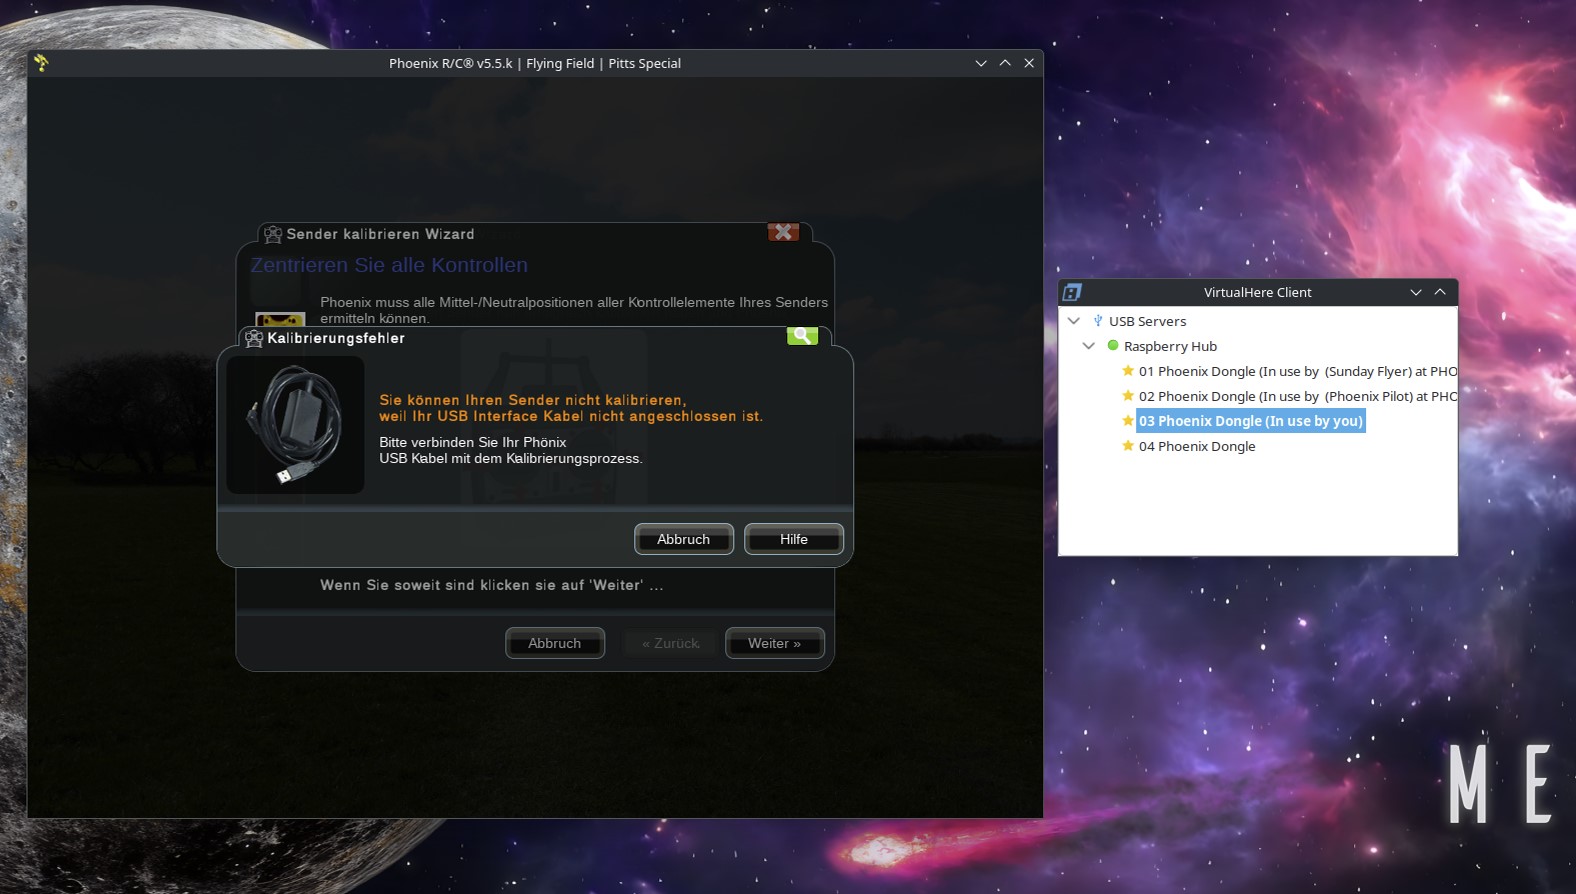Select 02 Phoenix Dongle (Phoenix Pilot)
The height and width of the screenshot is (894, 1576).
pos(1298,396)
